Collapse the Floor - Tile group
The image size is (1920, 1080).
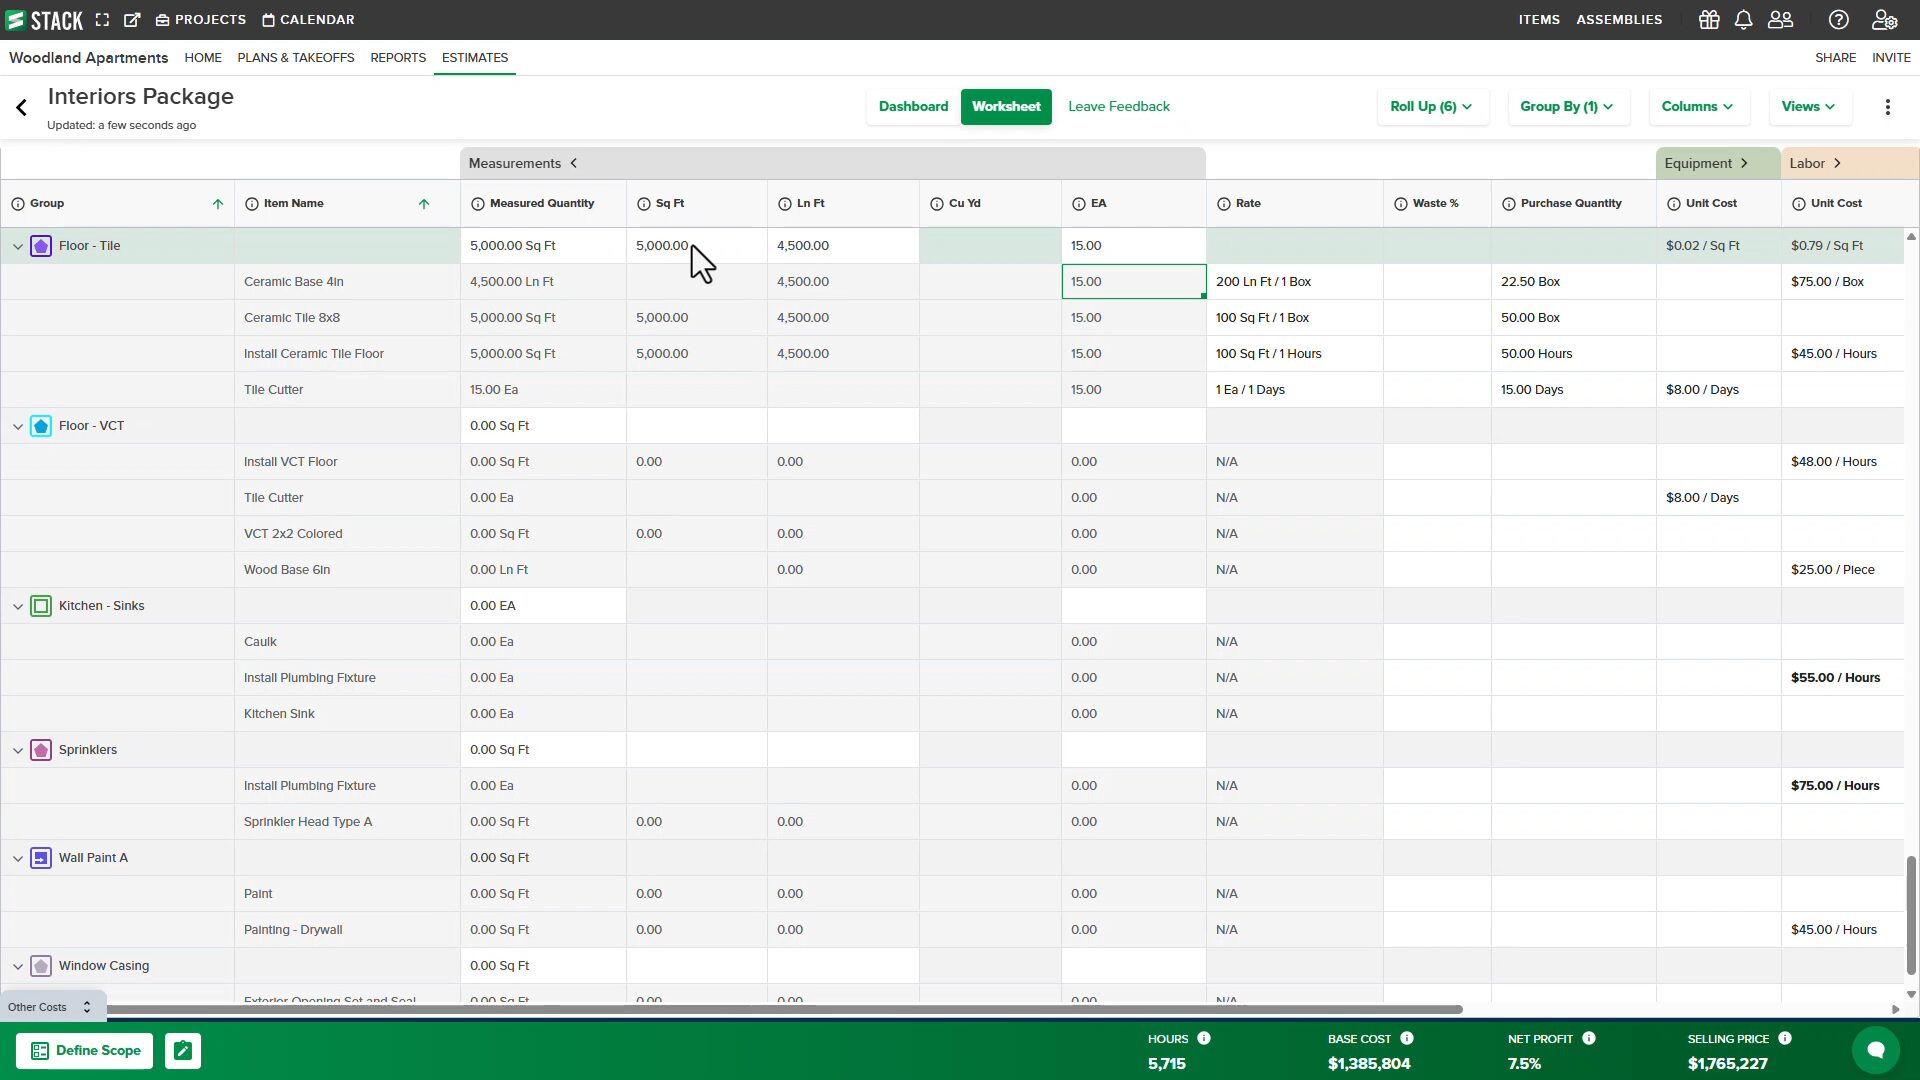(x=18, y=246)
